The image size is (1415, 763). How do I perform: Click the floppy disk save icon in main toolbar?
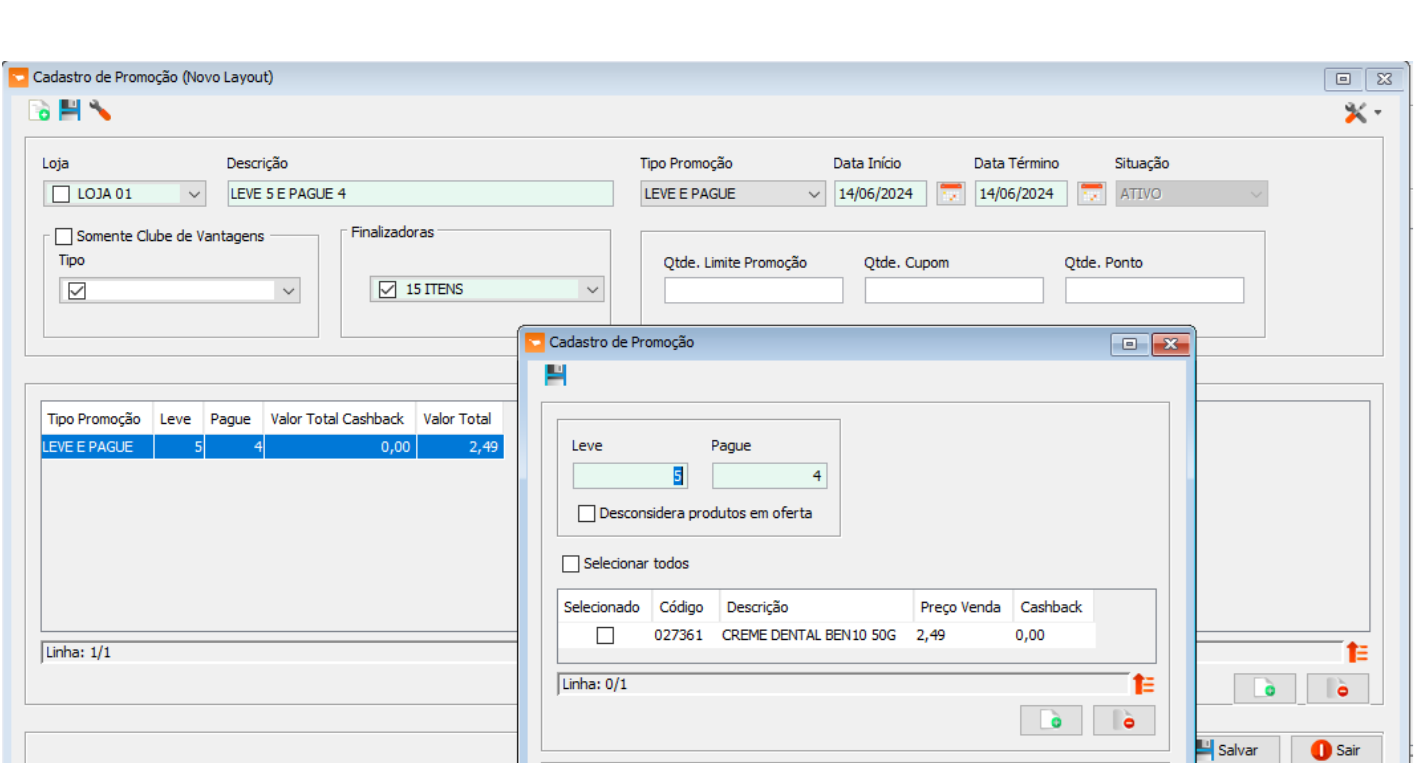(x=69, y=111)
